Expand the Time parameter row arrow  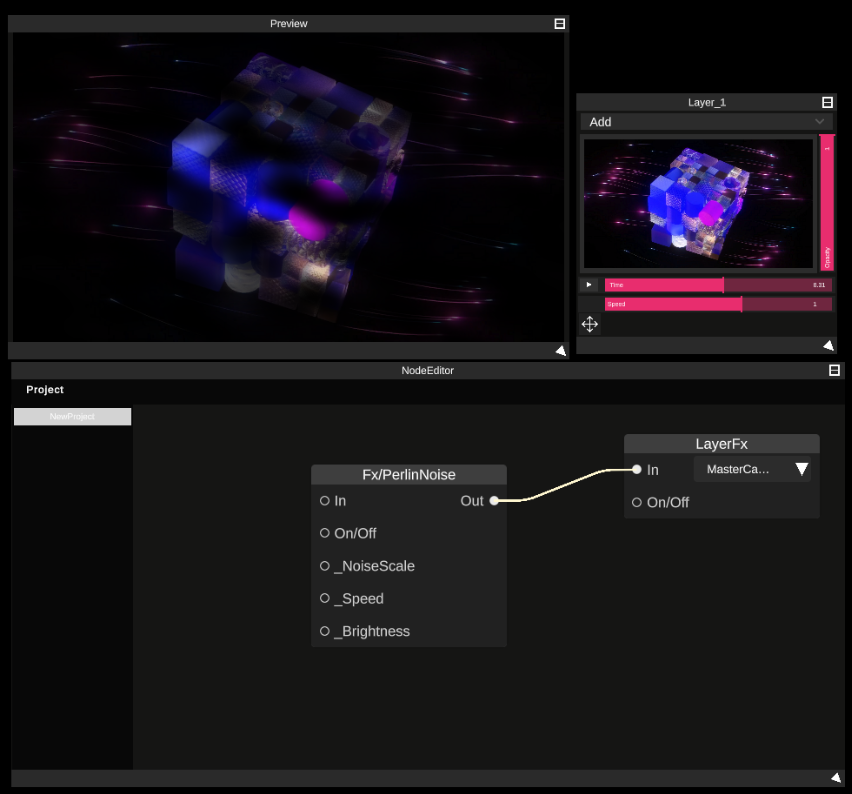pos(589,284)
